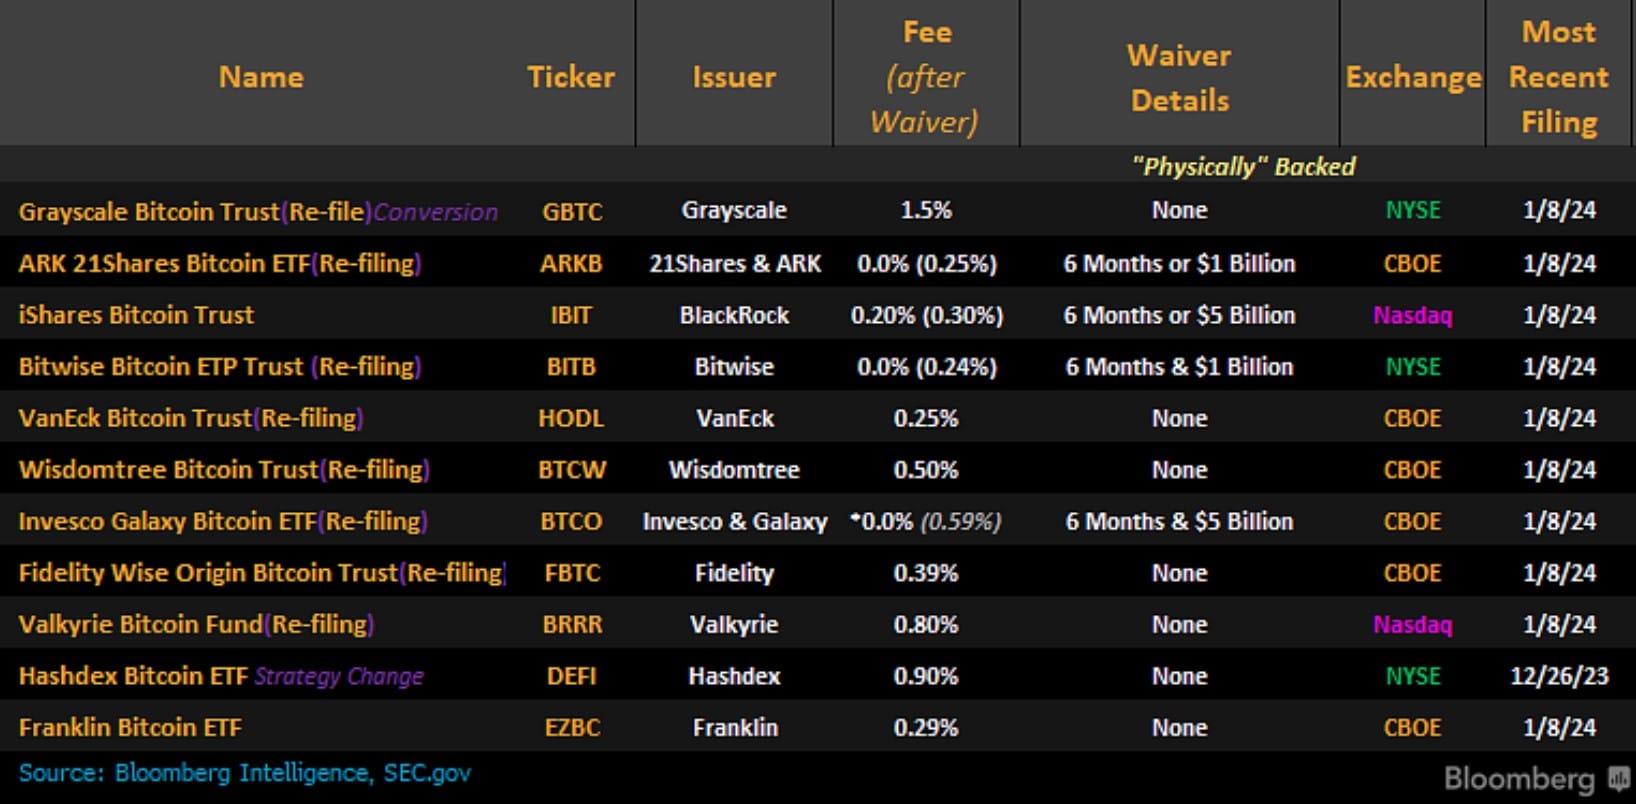The height and width of the screenshot is (804, 1636).
Task: Click the Strategy Change label on Hashdex row
Action: point(339,676)
